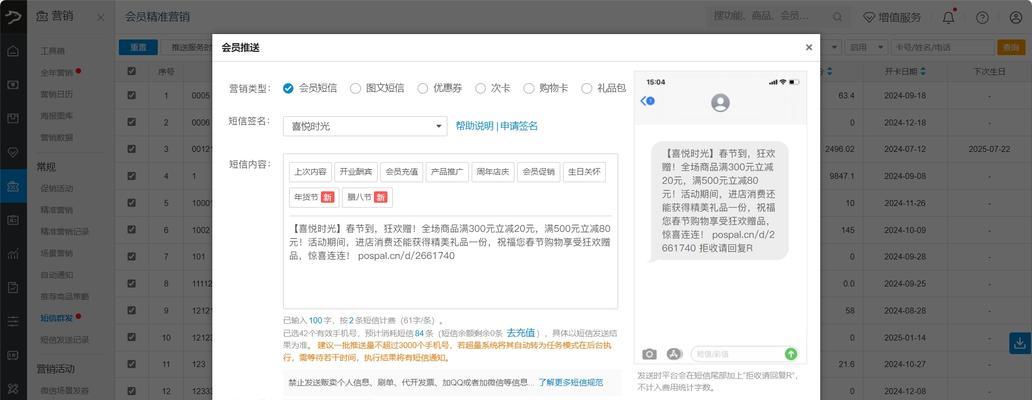Open 增值服务 in the top bar
This screenshot has height=400, width=1032.
tap(892, 18)
